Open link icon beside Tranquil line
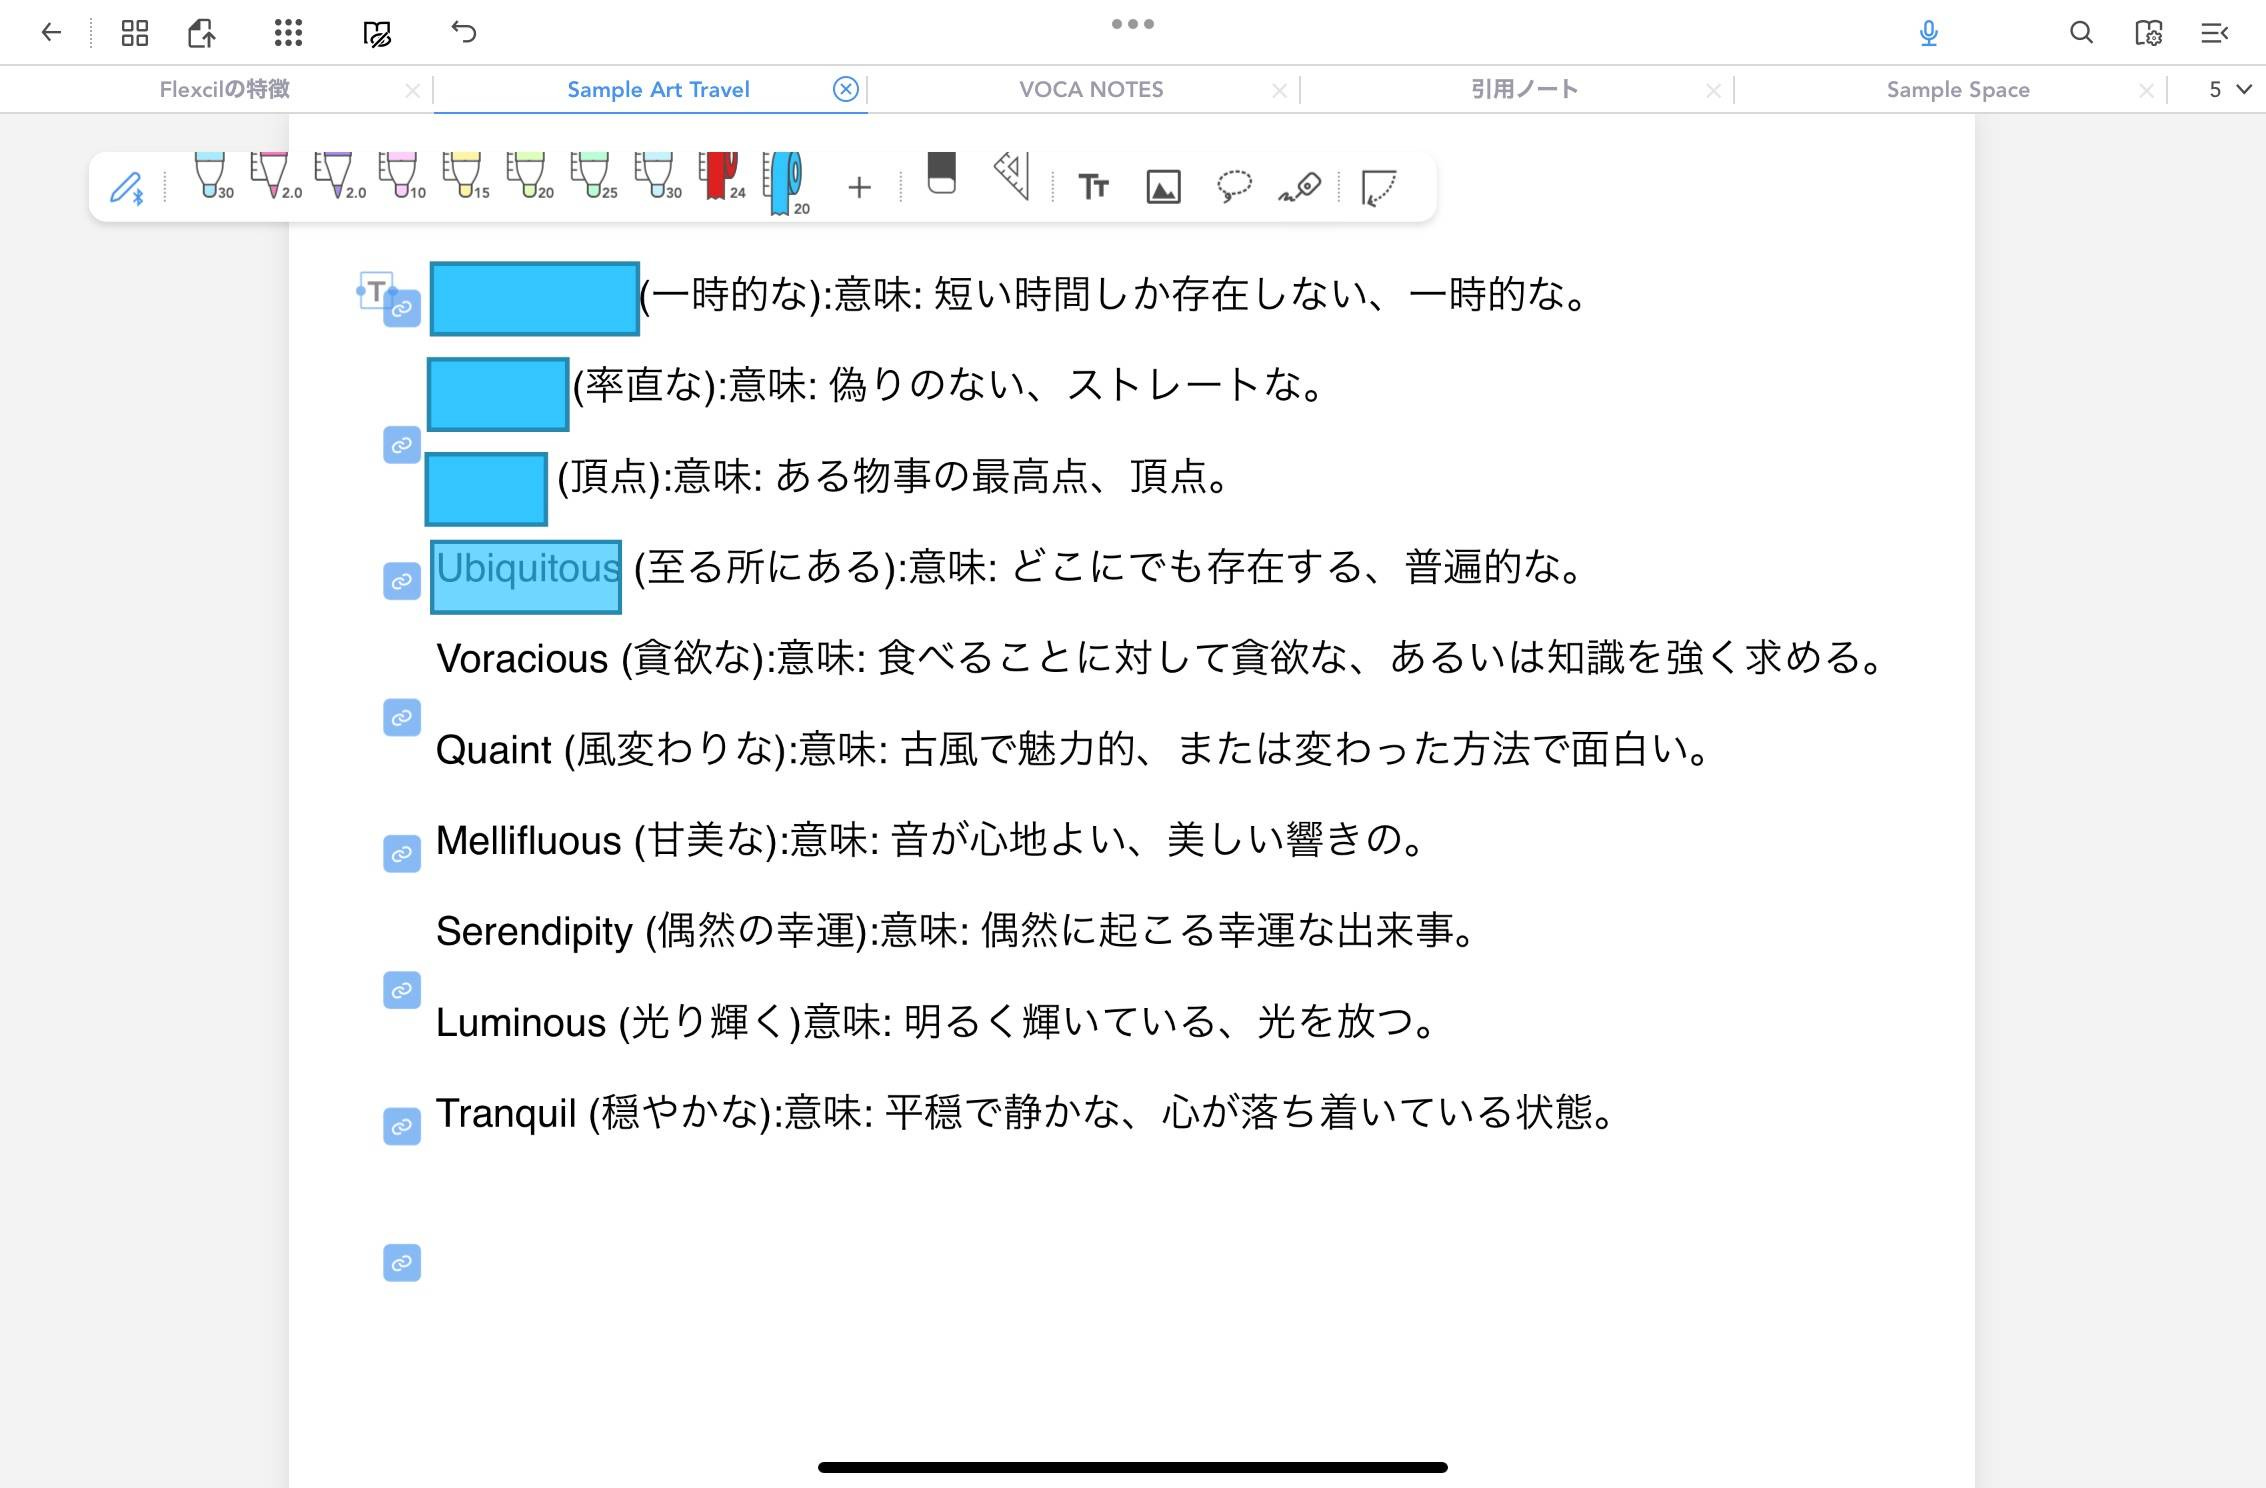The height and width of the screenshot is (1488, 2266). pos(402,1127)
